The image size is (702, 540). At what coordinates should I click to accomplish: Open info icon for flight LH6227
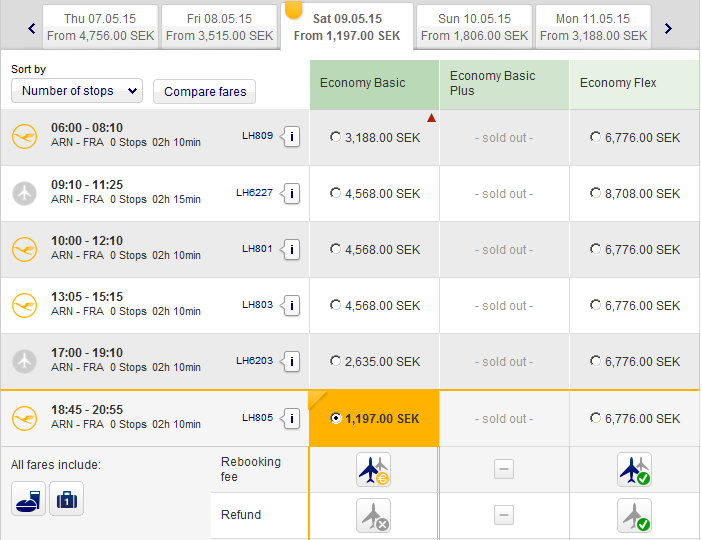291,193
